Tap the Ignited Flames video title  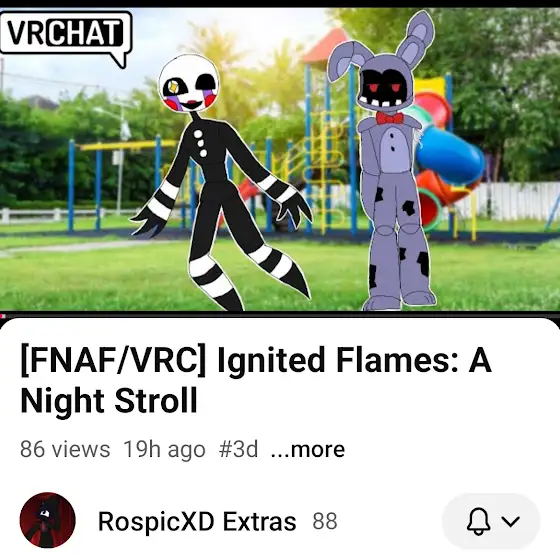click(256, 380)
